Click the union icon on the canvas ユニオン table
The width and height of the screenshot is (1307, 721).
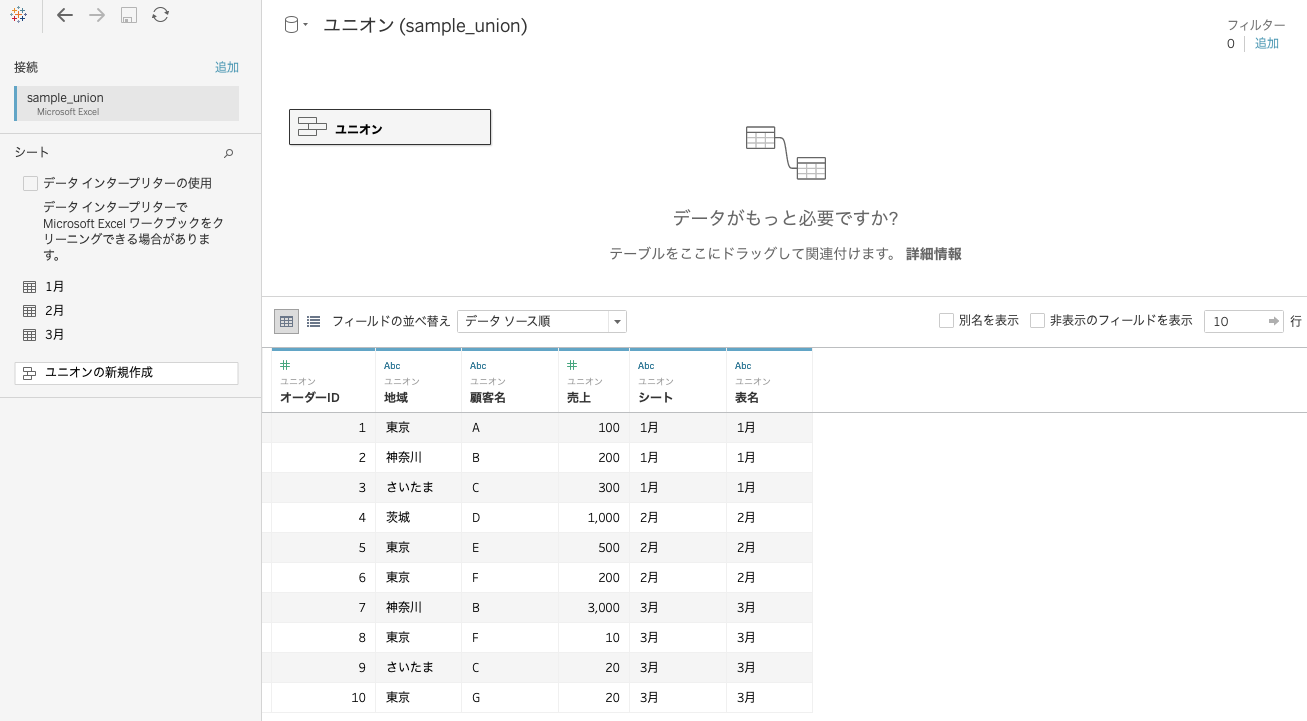pos(312,127)
